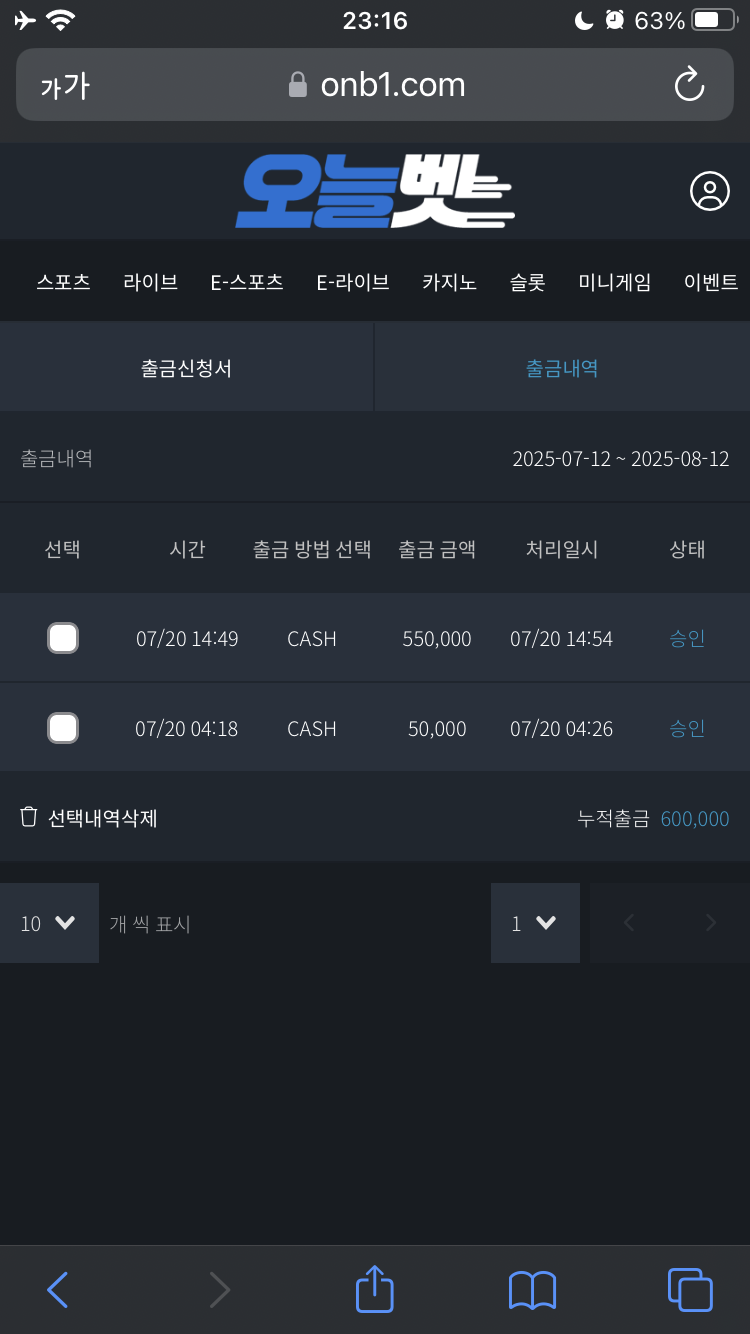Open the page number dropdown showing 1
This screenshot has height=1334, width=750.
tap(535, 923)
